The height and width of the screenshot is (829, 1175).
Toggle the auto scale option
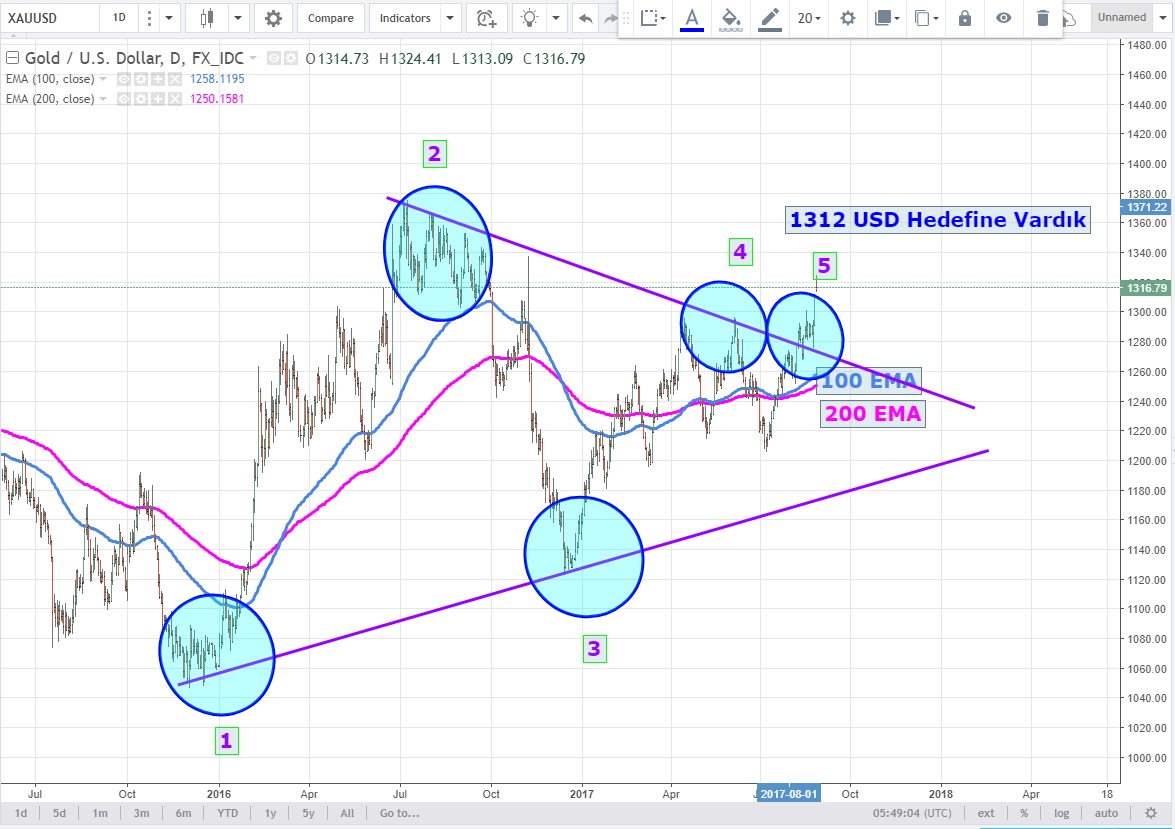(x=1105, y=813)
